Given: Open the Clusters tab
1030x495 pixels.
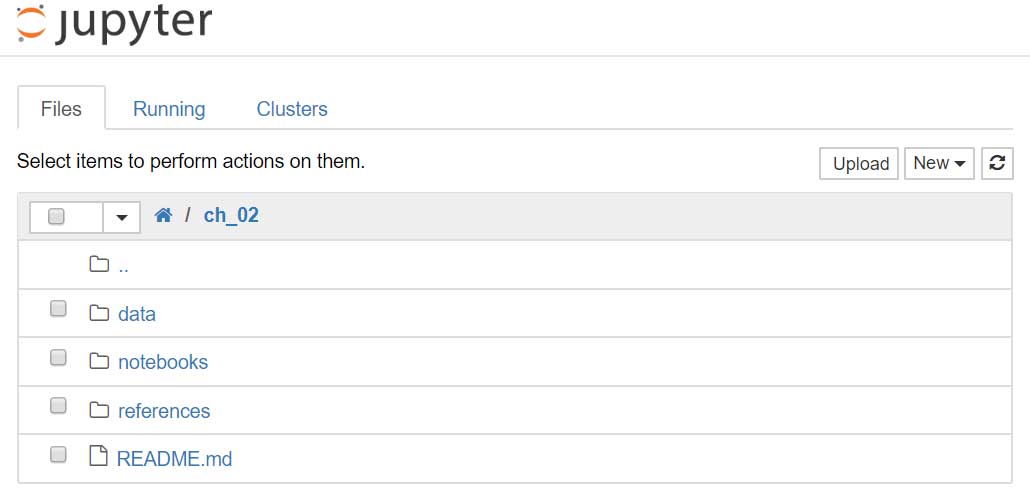Looking at the screenshot, I should click(292, 109).
